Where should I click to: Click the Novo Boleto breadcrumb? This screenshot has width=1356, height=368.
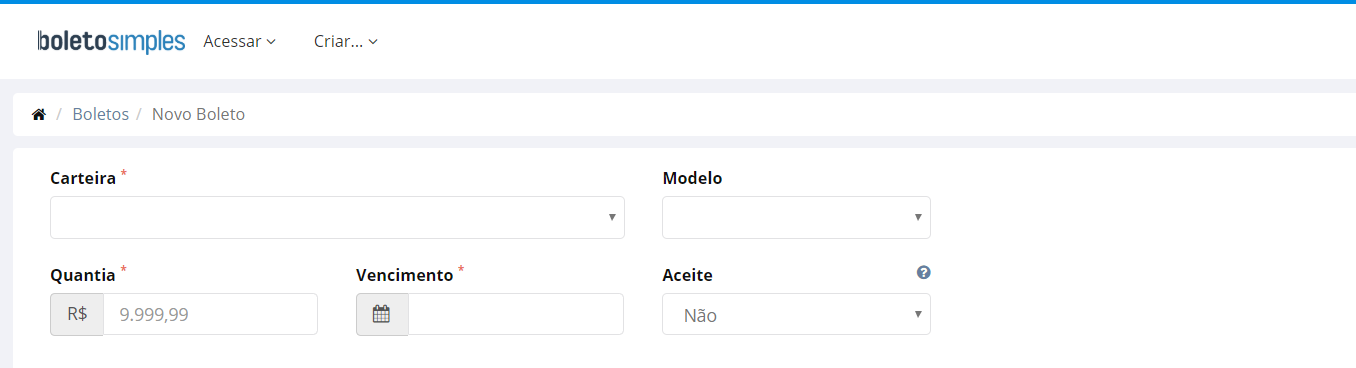pos(198,114)
